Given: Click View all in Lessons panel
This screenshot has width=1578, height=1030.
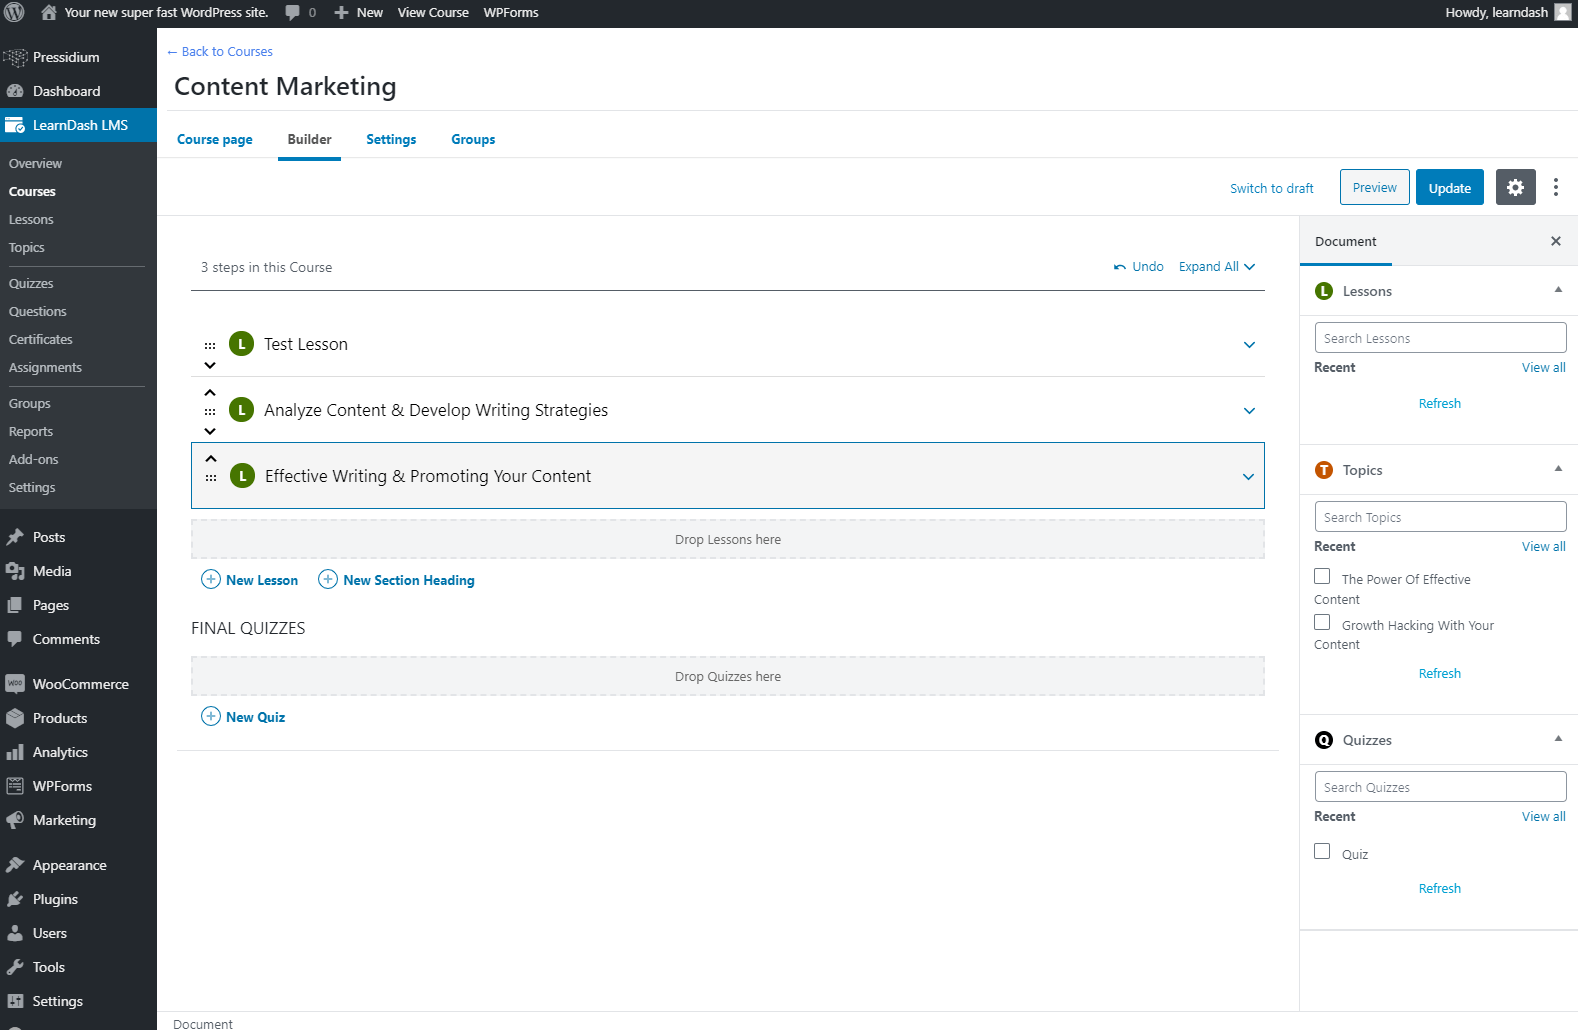Looking at the screenshot, I should (1544, 368).
